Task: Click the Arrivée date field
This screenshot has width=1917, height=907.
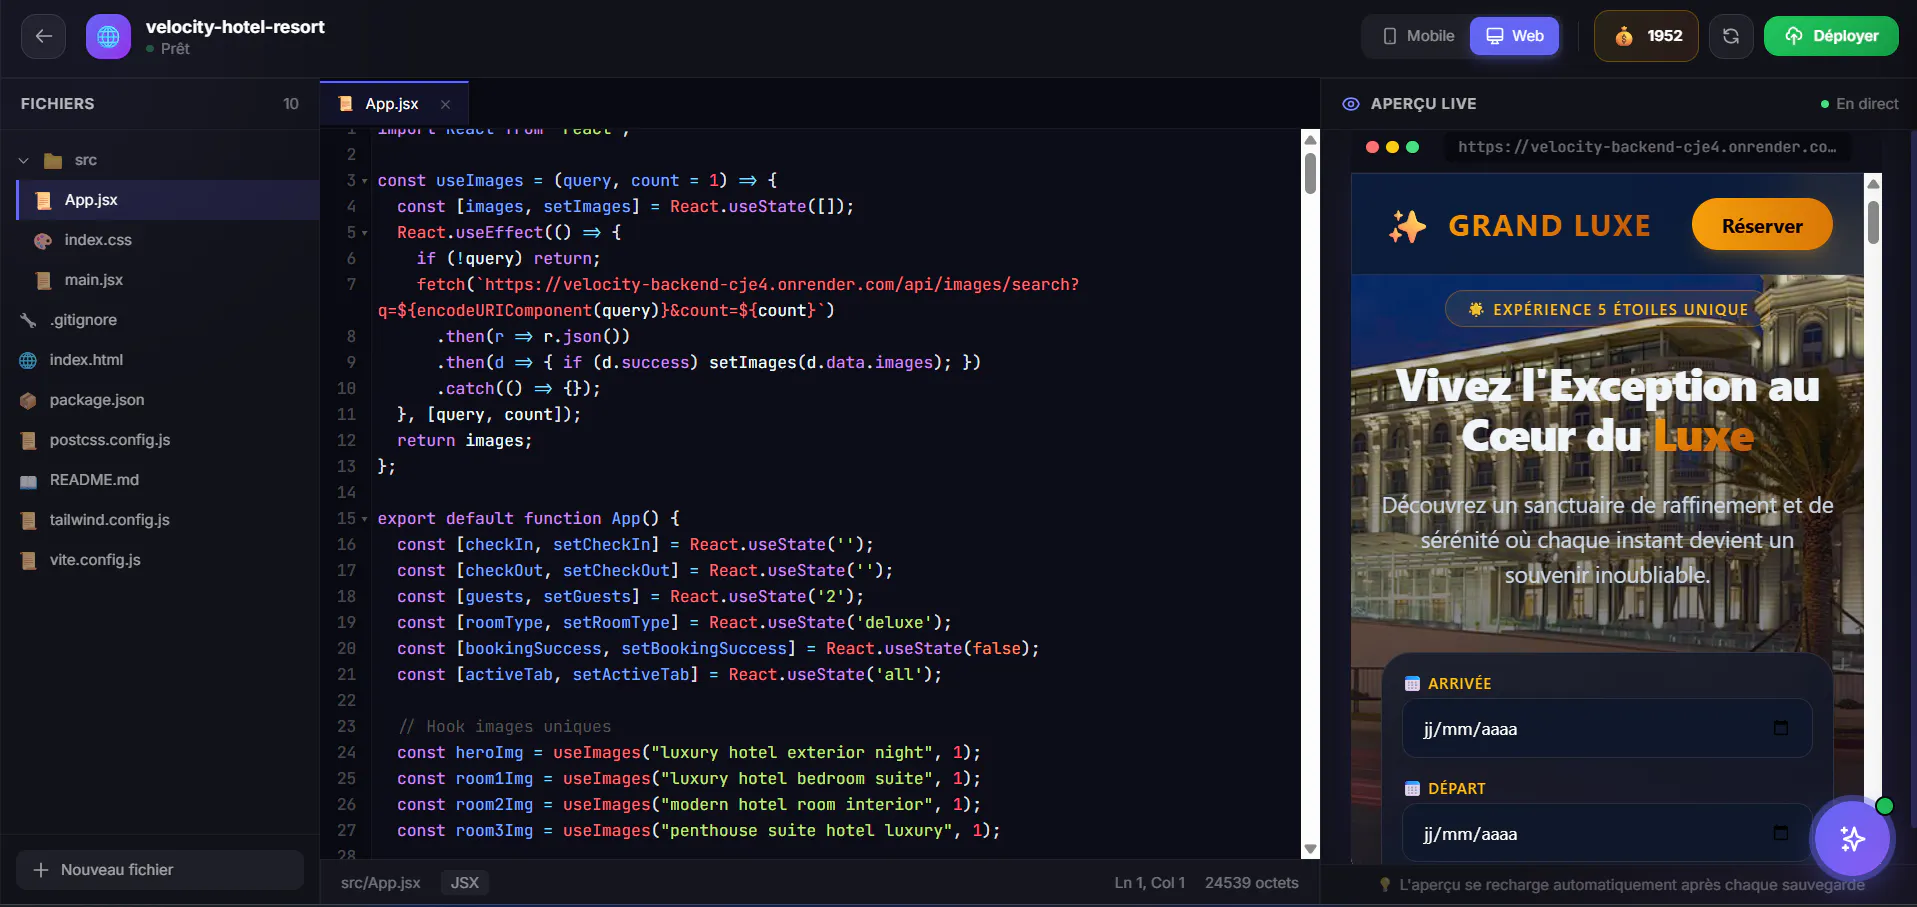Action: (1607, 728)
